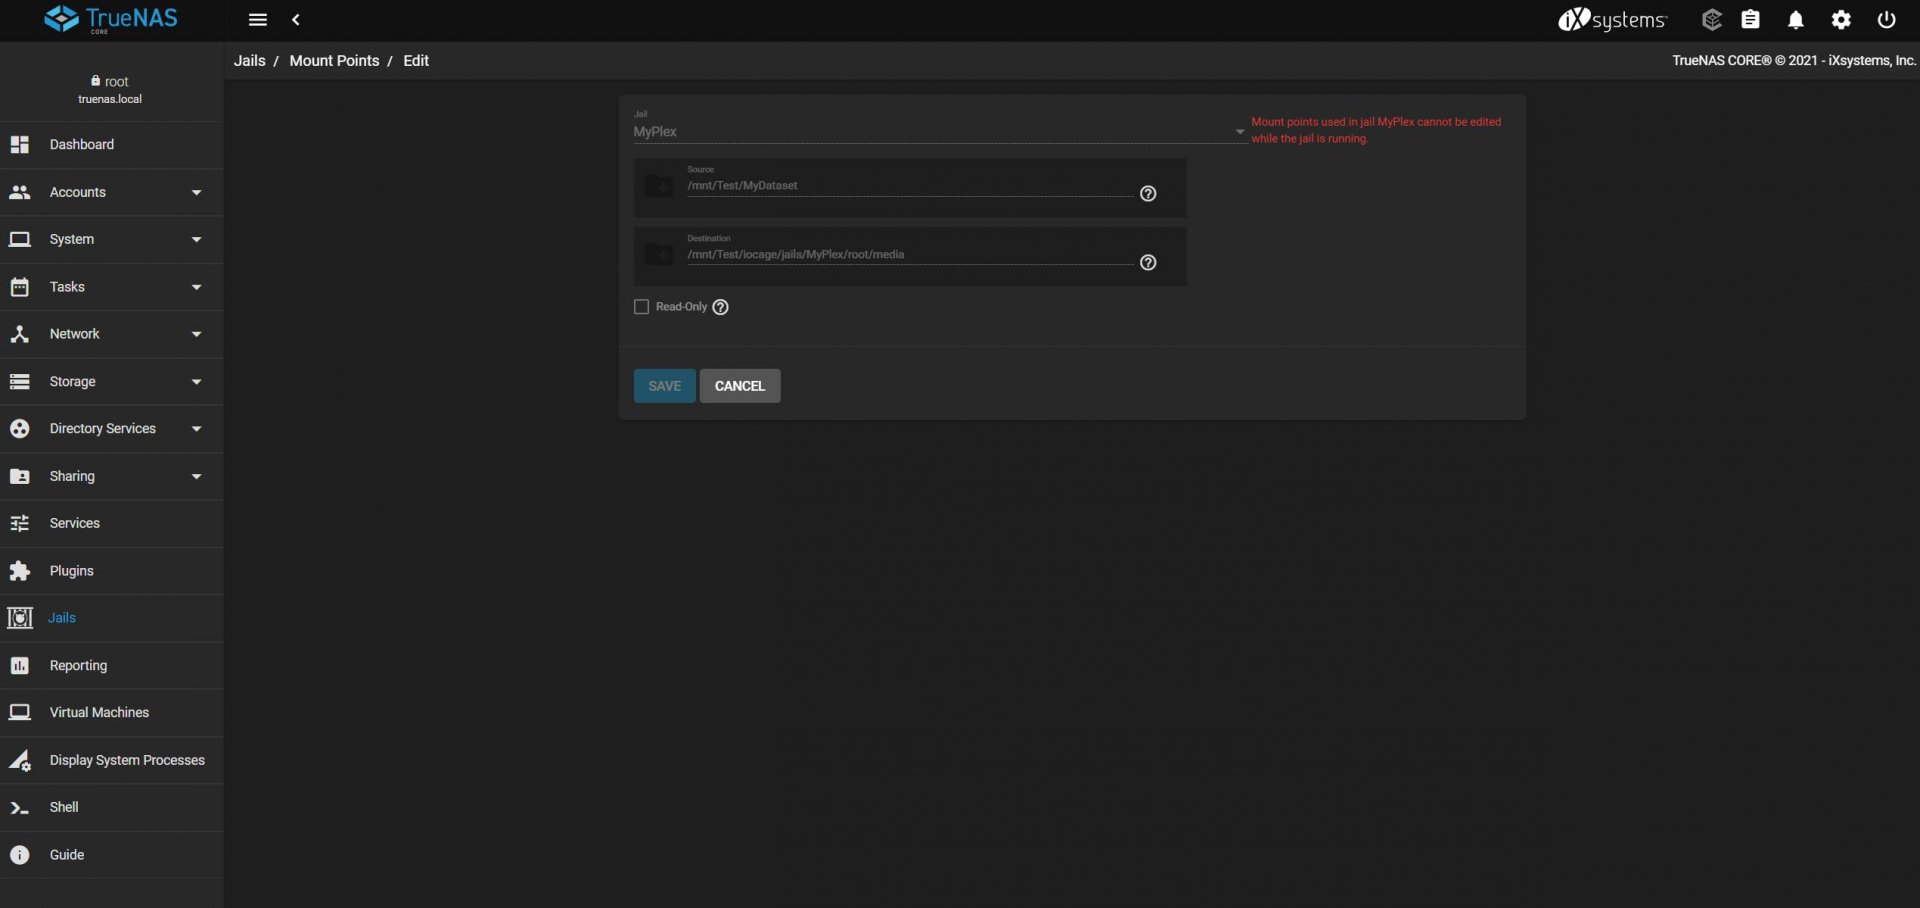
Task: Open the iXsystems logo link
Action: (x=1612, y=20)
